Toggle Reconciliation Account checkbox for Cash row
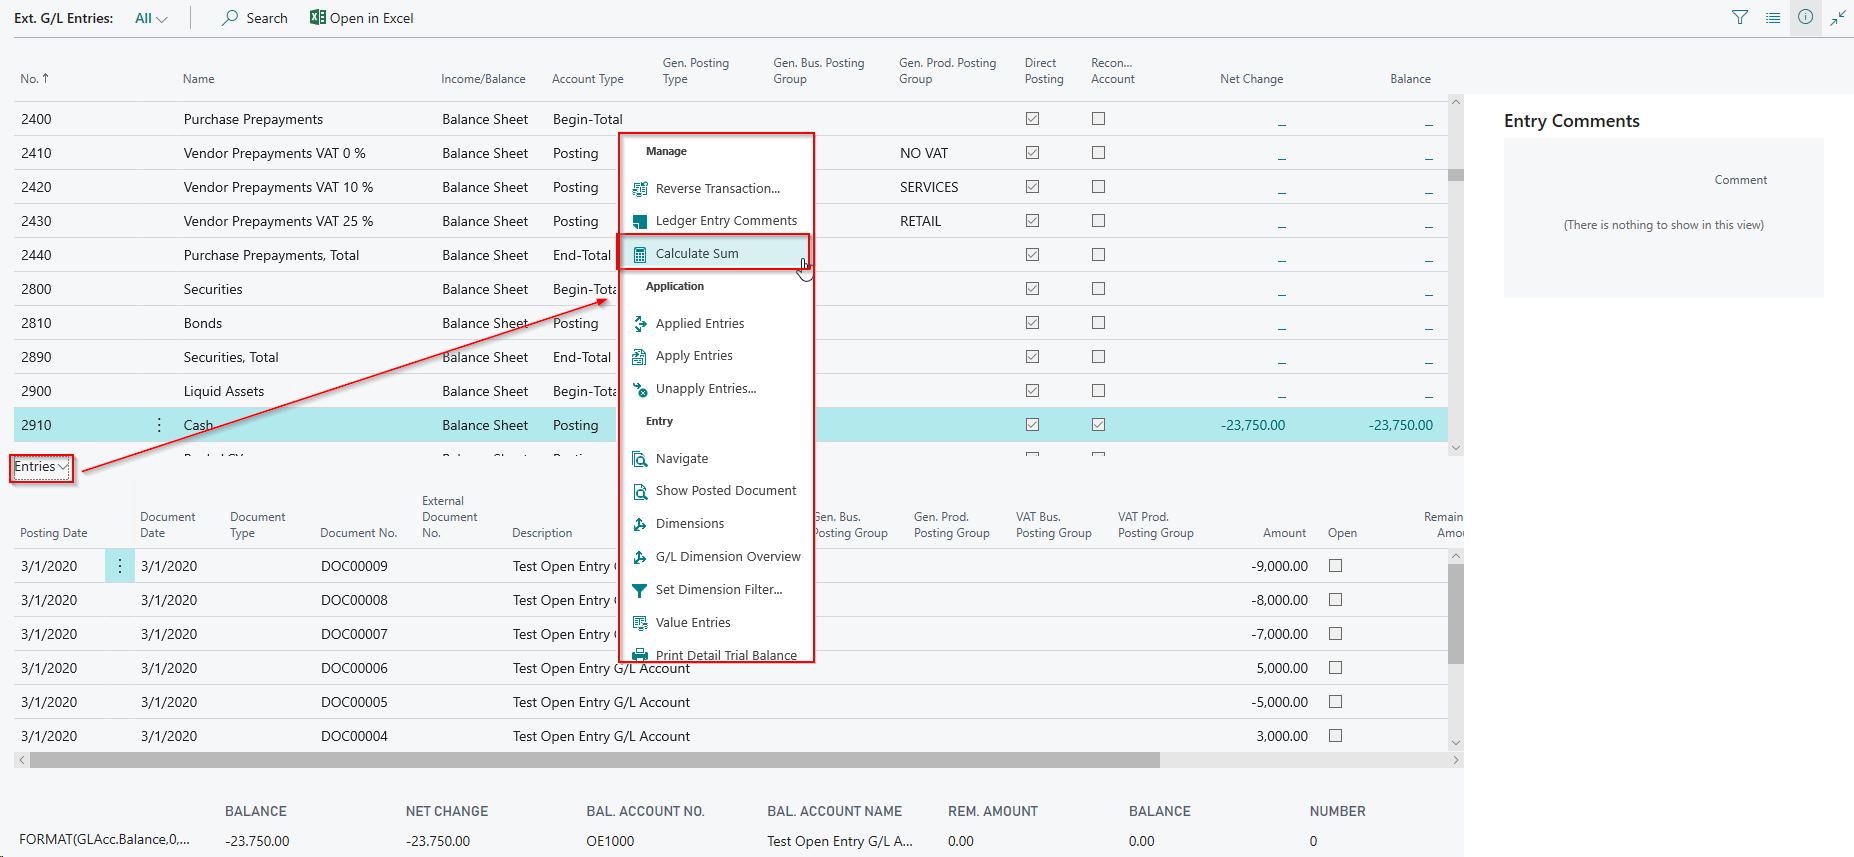This screenshot has height=857, width=1854. [1098, 425]
